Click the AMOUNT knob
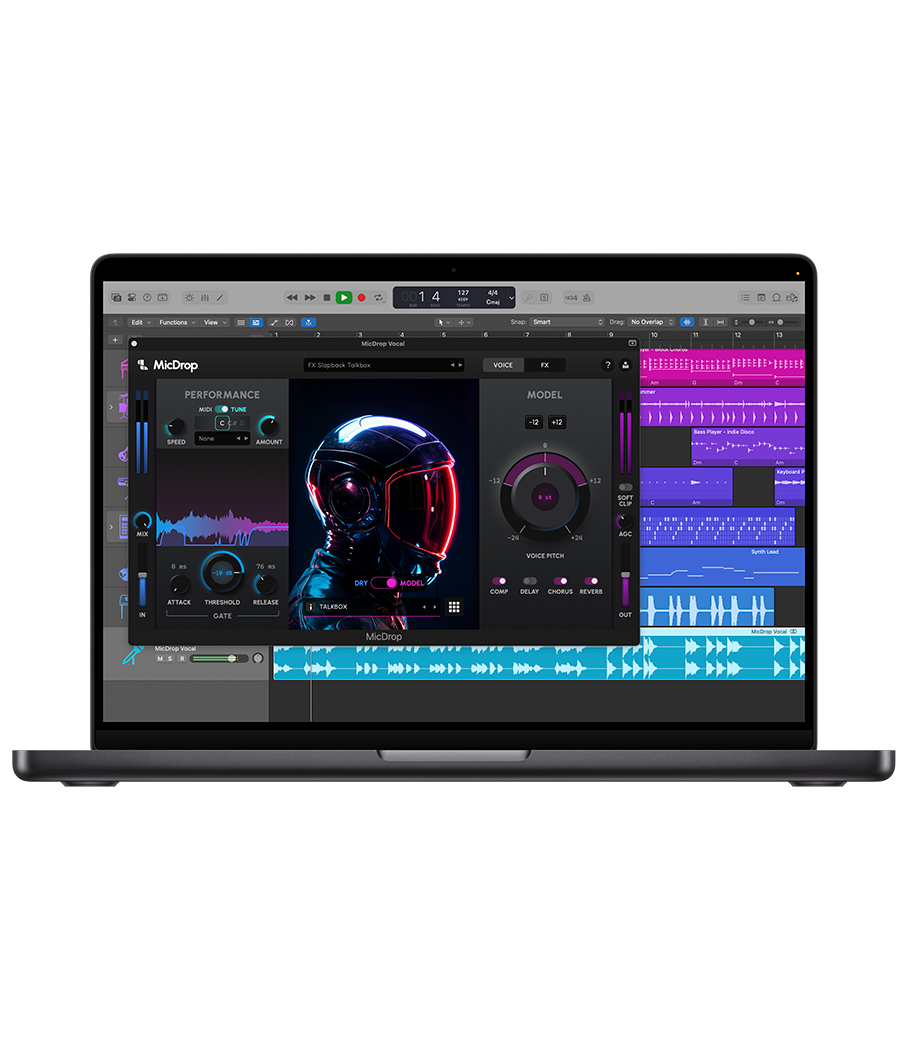Screen dimensions: 908x1040 coord(269,426)
